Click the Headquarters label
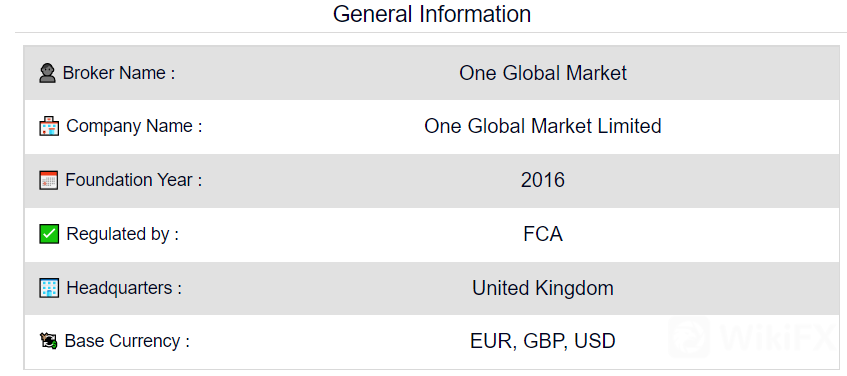The width and height of the screenshot is (847, 376). (124, 288)
